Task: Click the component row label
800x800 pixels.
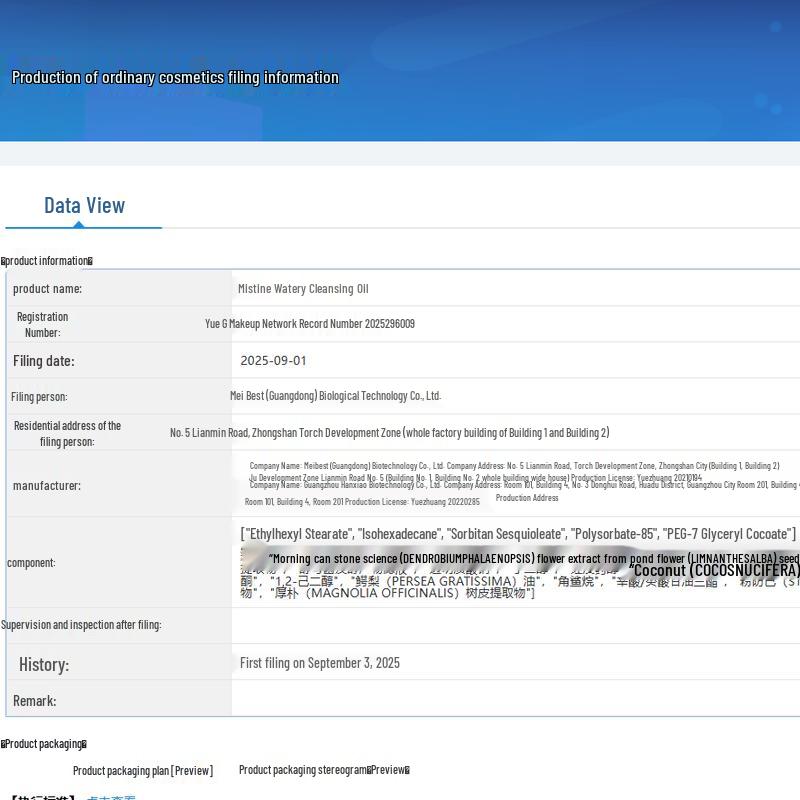Action: click(31, 563)
